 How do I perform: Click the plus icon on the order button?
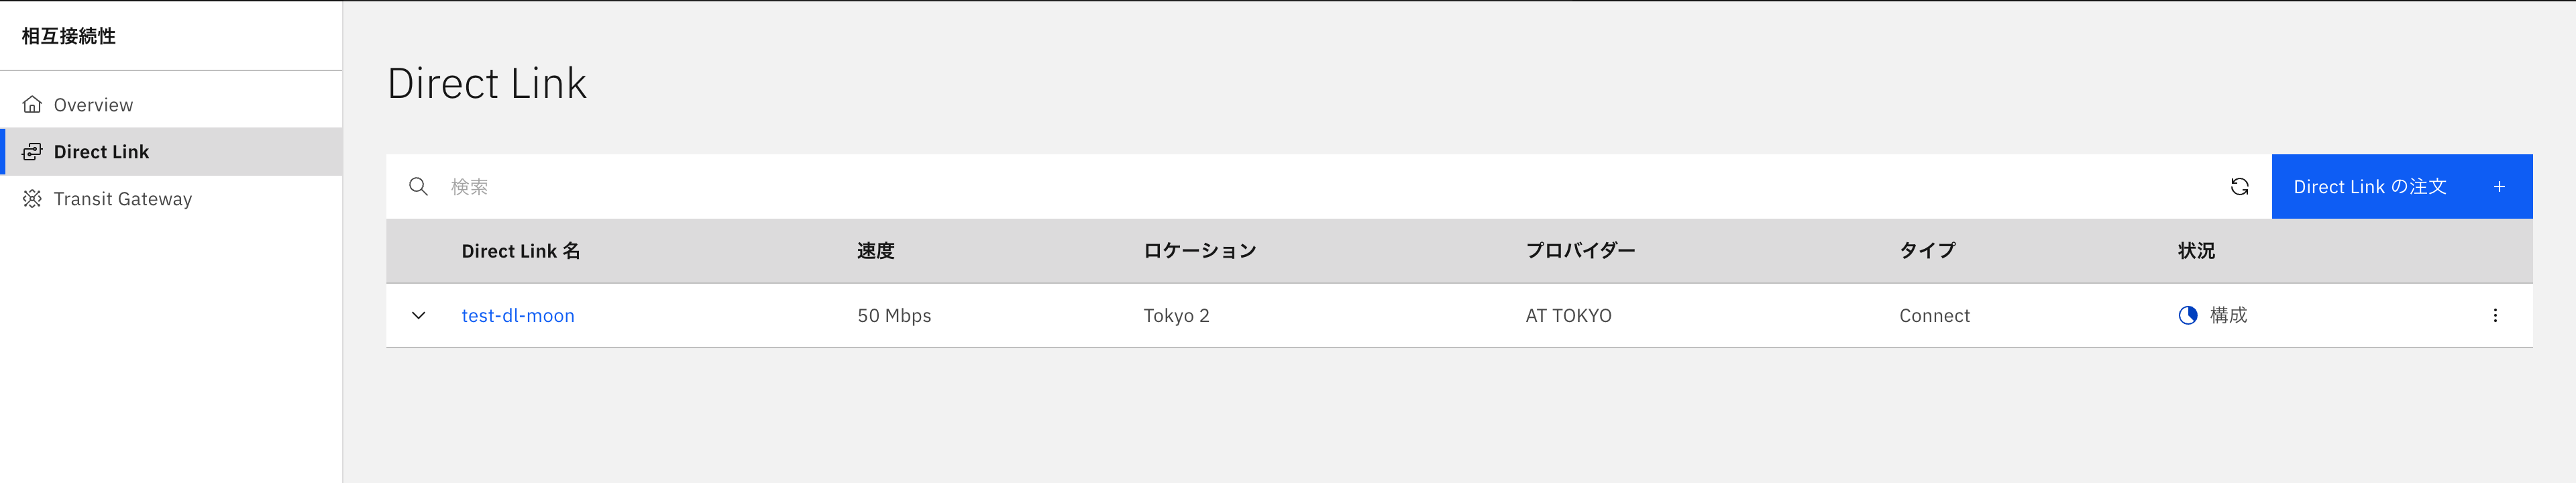click(2500, 186)
